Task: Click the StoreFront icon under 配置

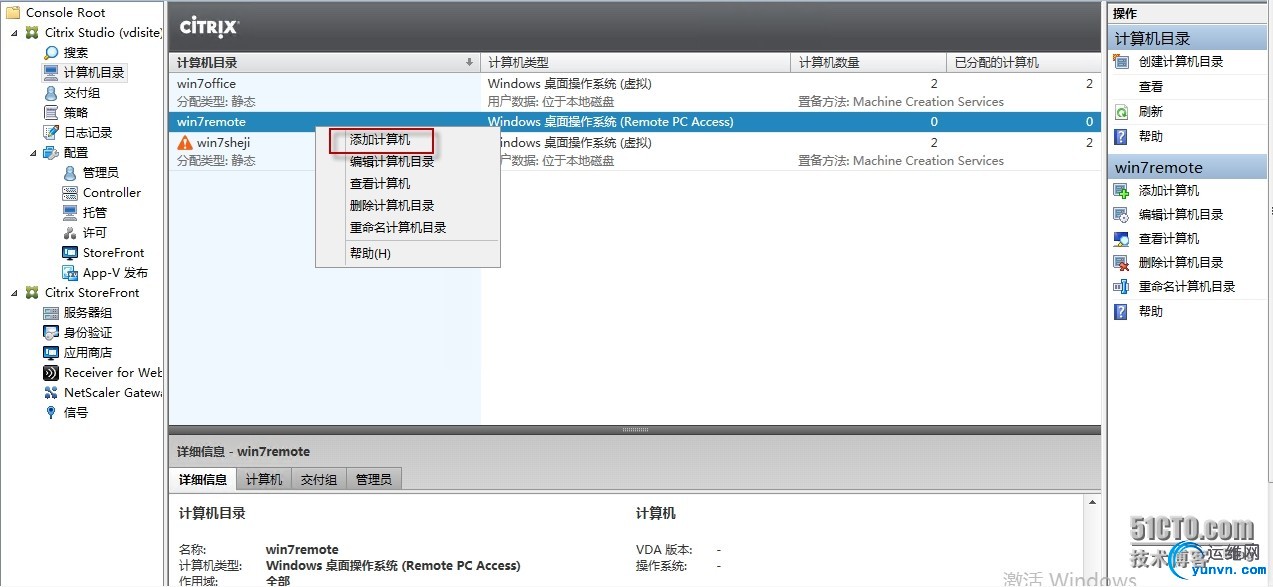Action: click(x=70, y=252)
